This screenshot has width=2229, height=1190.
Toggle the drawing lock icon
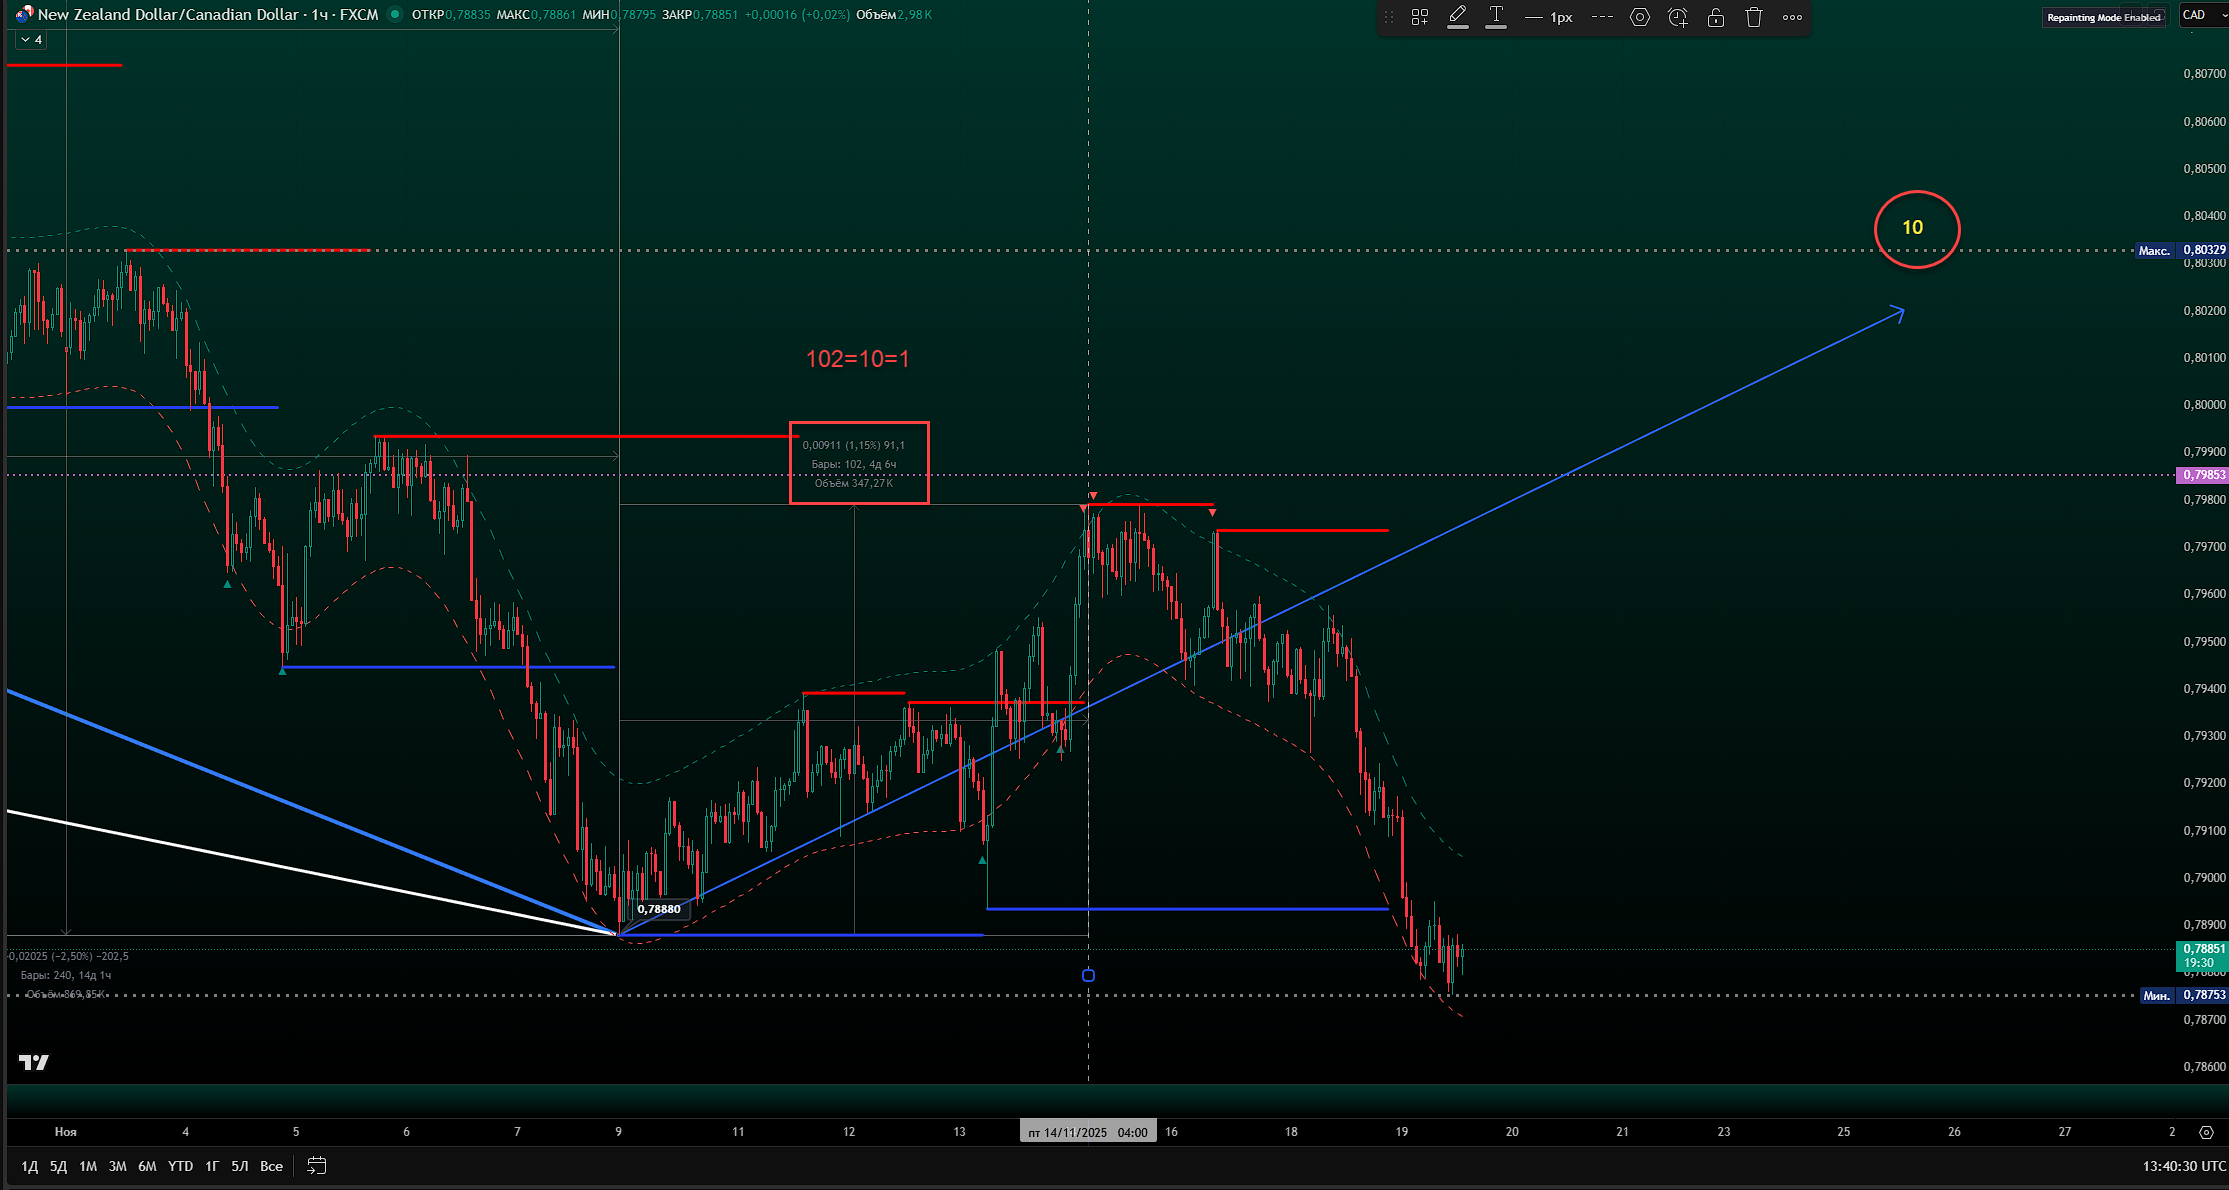1716,17
